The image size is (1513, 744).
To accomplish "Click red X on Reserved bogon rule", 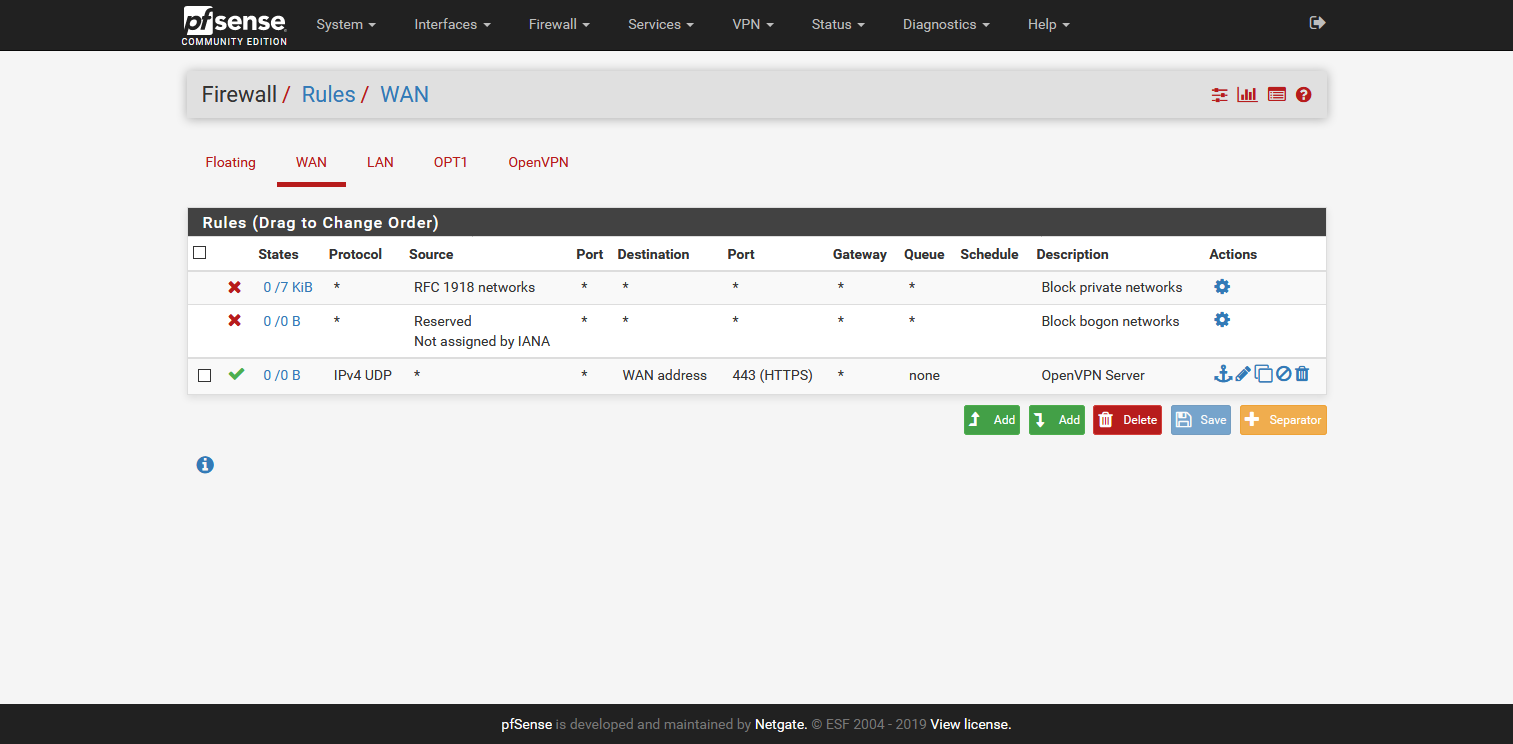I will click(235, 321).
